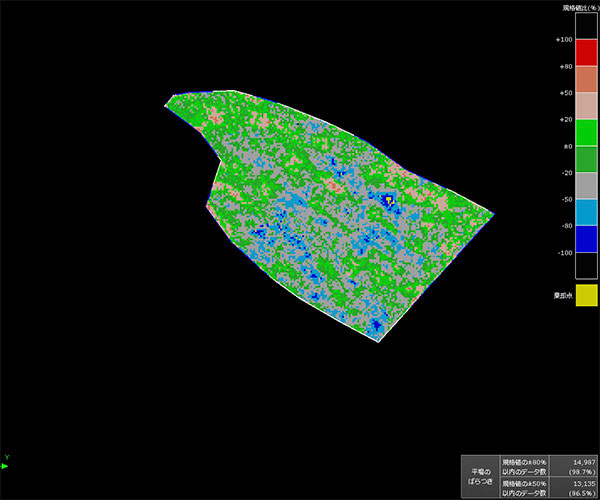Choose the gray legend swatch

[586, 185]
